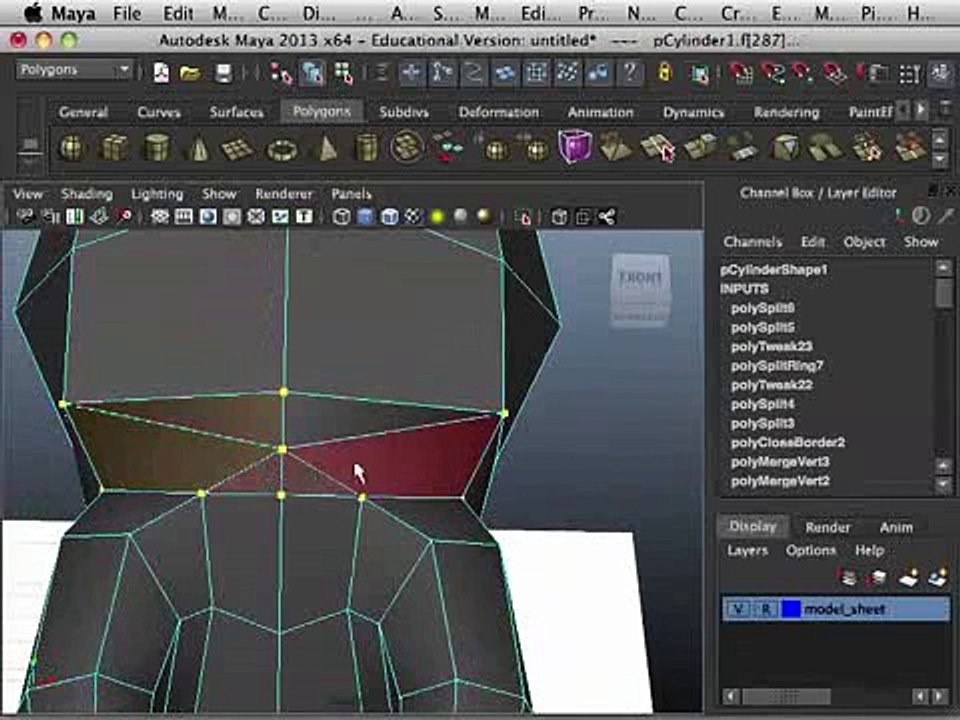Viewport: 960px width, 720px height.
Task: Toggle wireframe display cube icon
Action: pyautogui.click(x=342, y=217)
